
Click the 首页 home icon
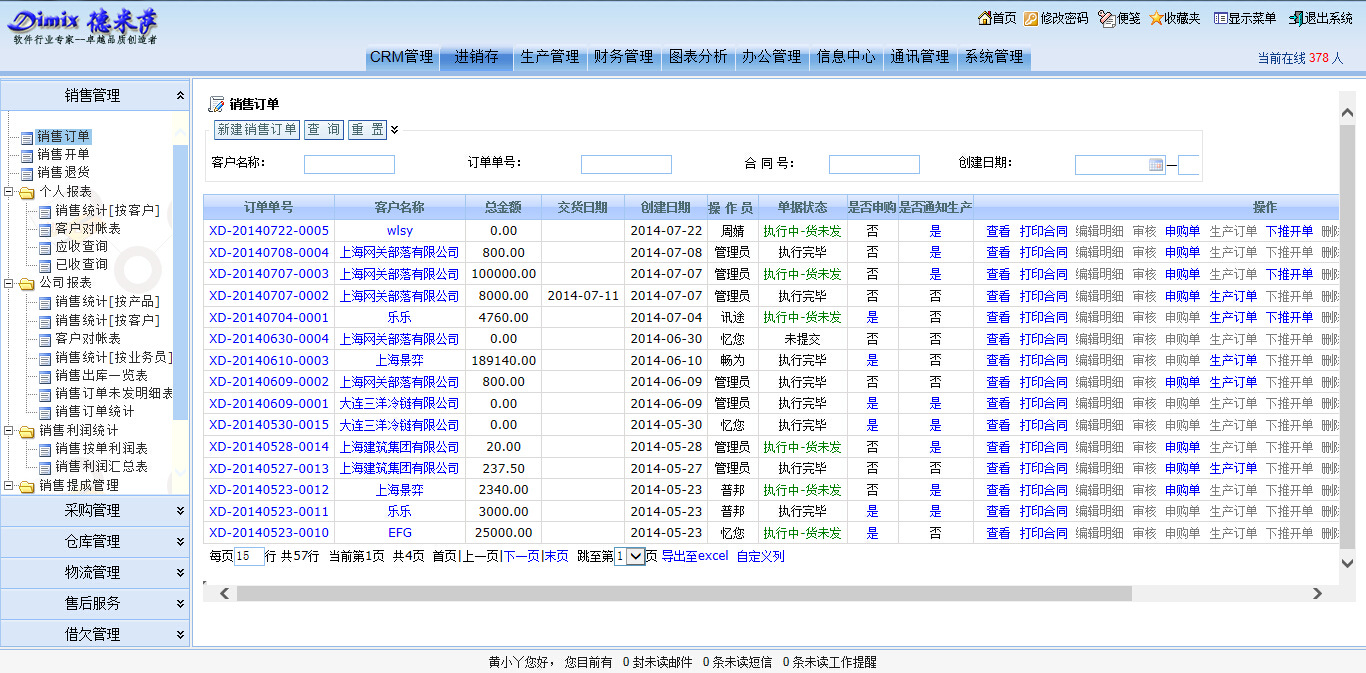click(x=984, y=18)
